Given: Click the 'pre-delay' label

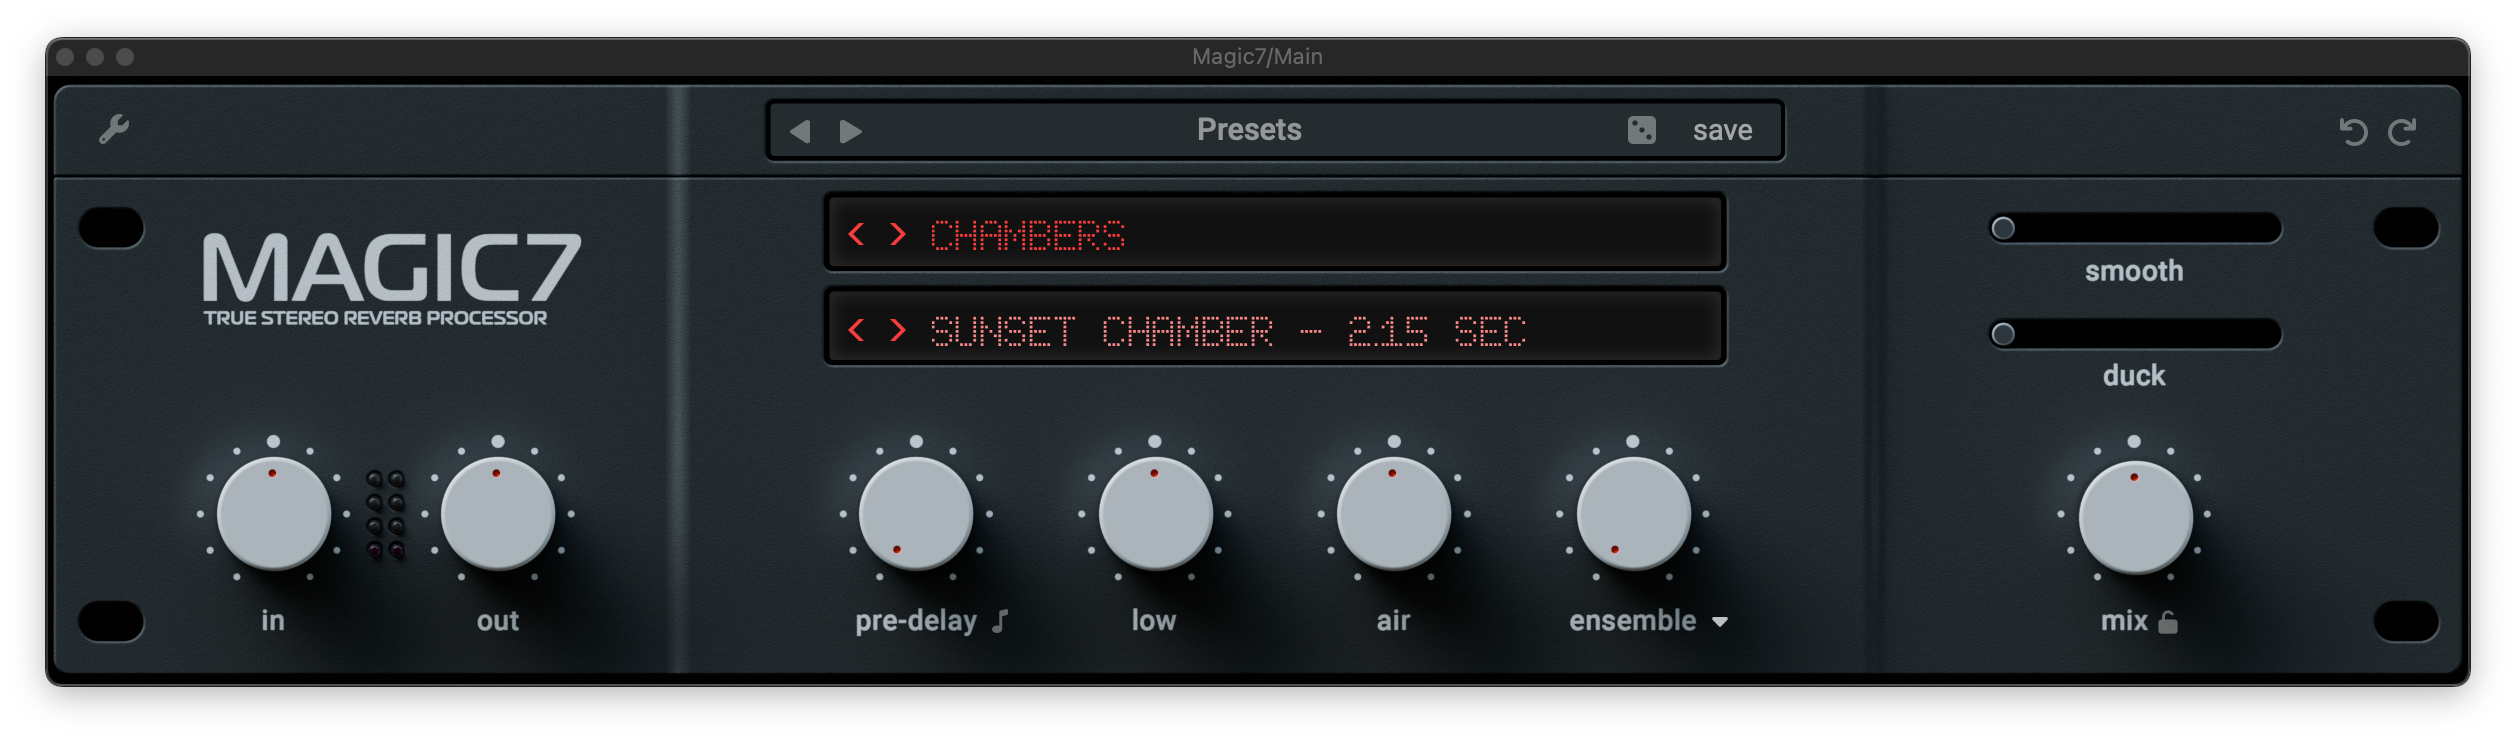Looking at the screenshot, I should click(916, 622).
